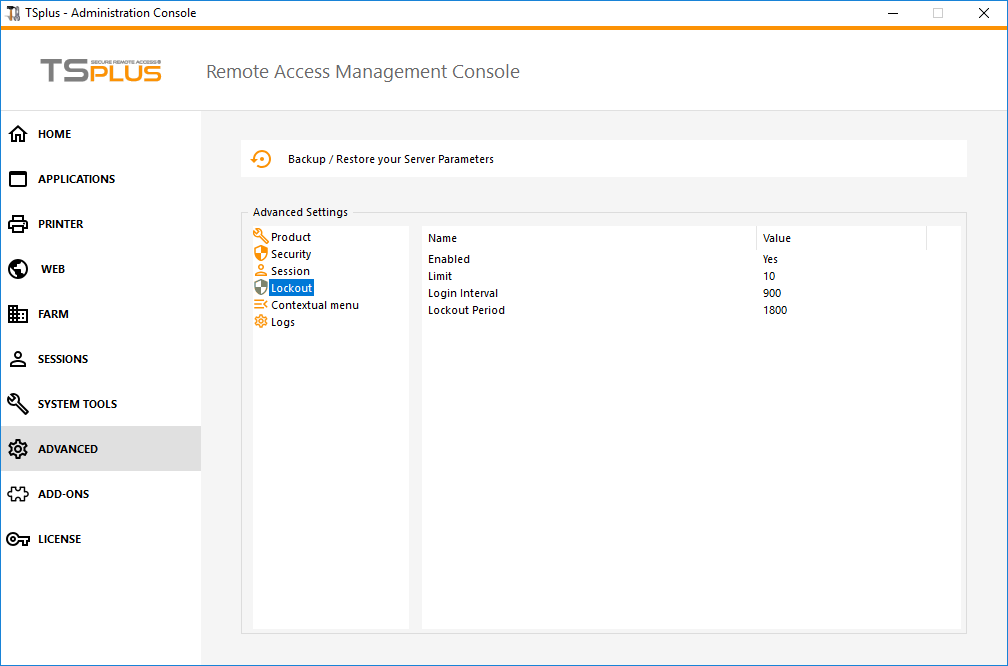Switch to the License section
The image size is (1008, 666).
point(59,539)
